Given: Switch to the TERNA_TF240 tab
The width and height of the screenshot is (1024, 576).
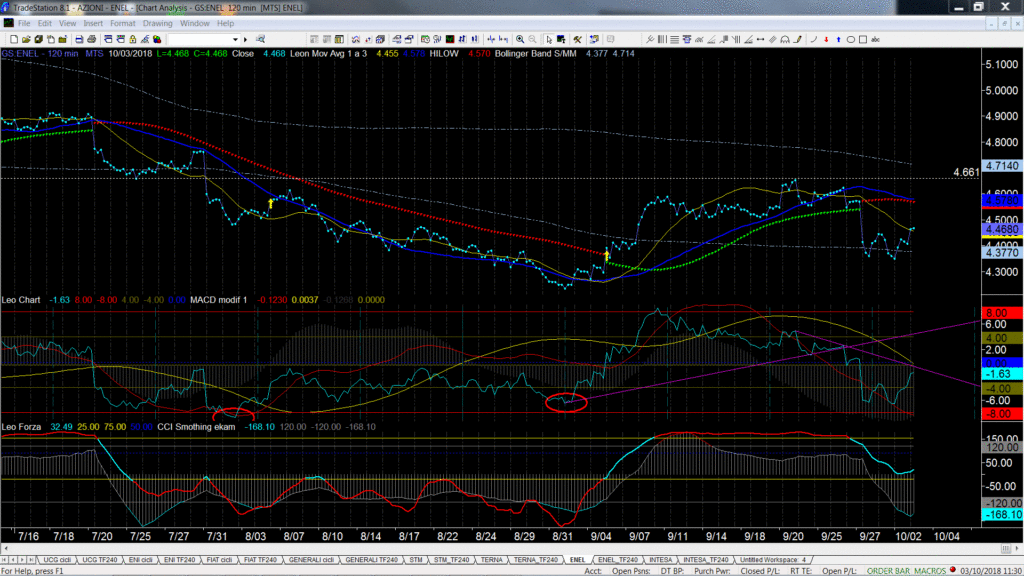Looking at the screenshot, I should pos(536,560).
